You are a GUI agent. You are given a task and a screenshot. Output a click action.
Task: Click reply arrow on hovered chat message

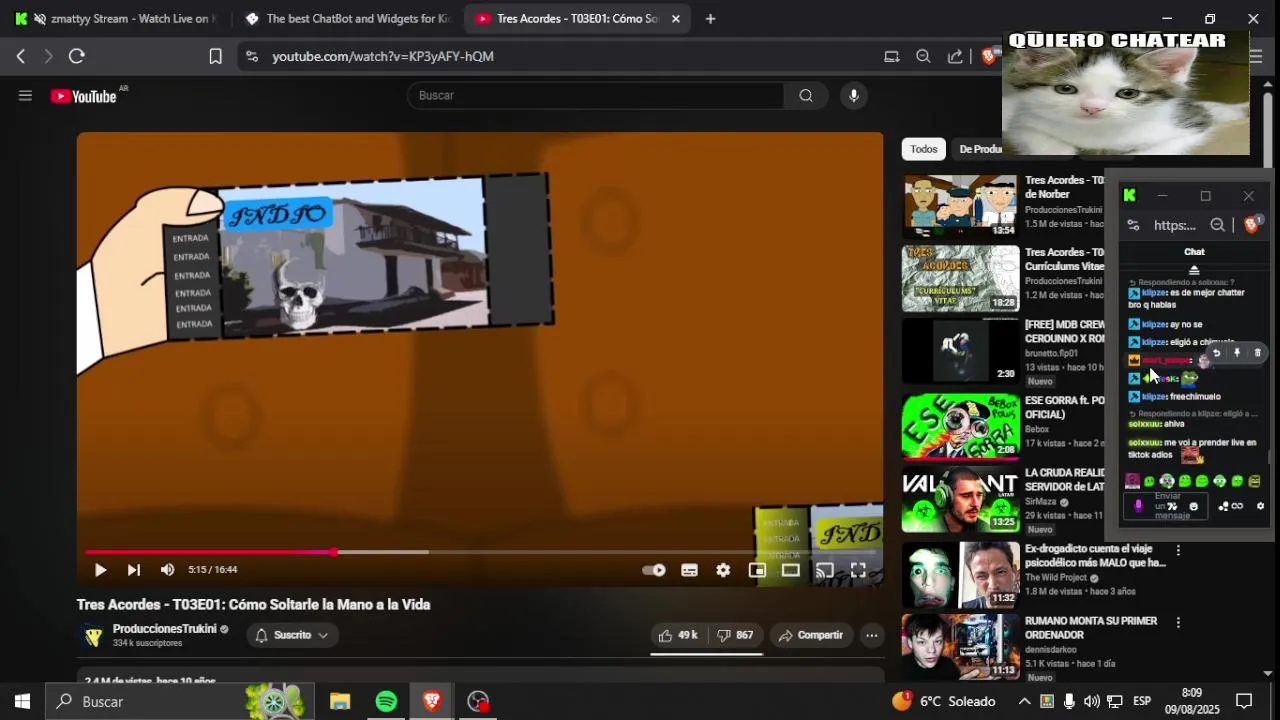[1216, 353]
